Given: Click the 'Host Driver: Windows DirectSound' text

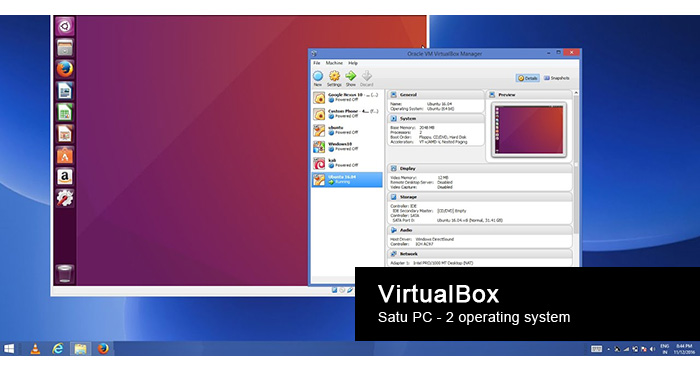Looking at the screenshot, I should 422,239.
